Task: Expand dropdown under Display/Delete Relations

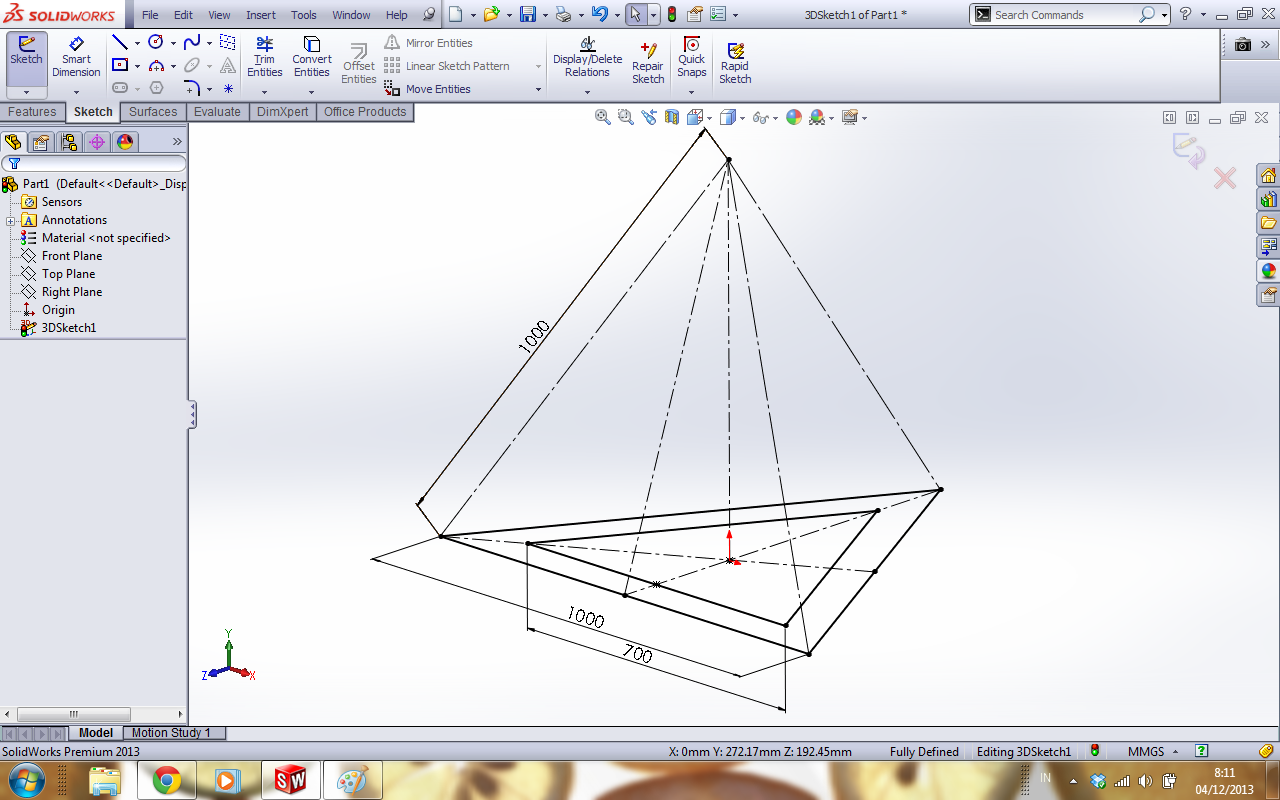Action: tap(587, 92)
